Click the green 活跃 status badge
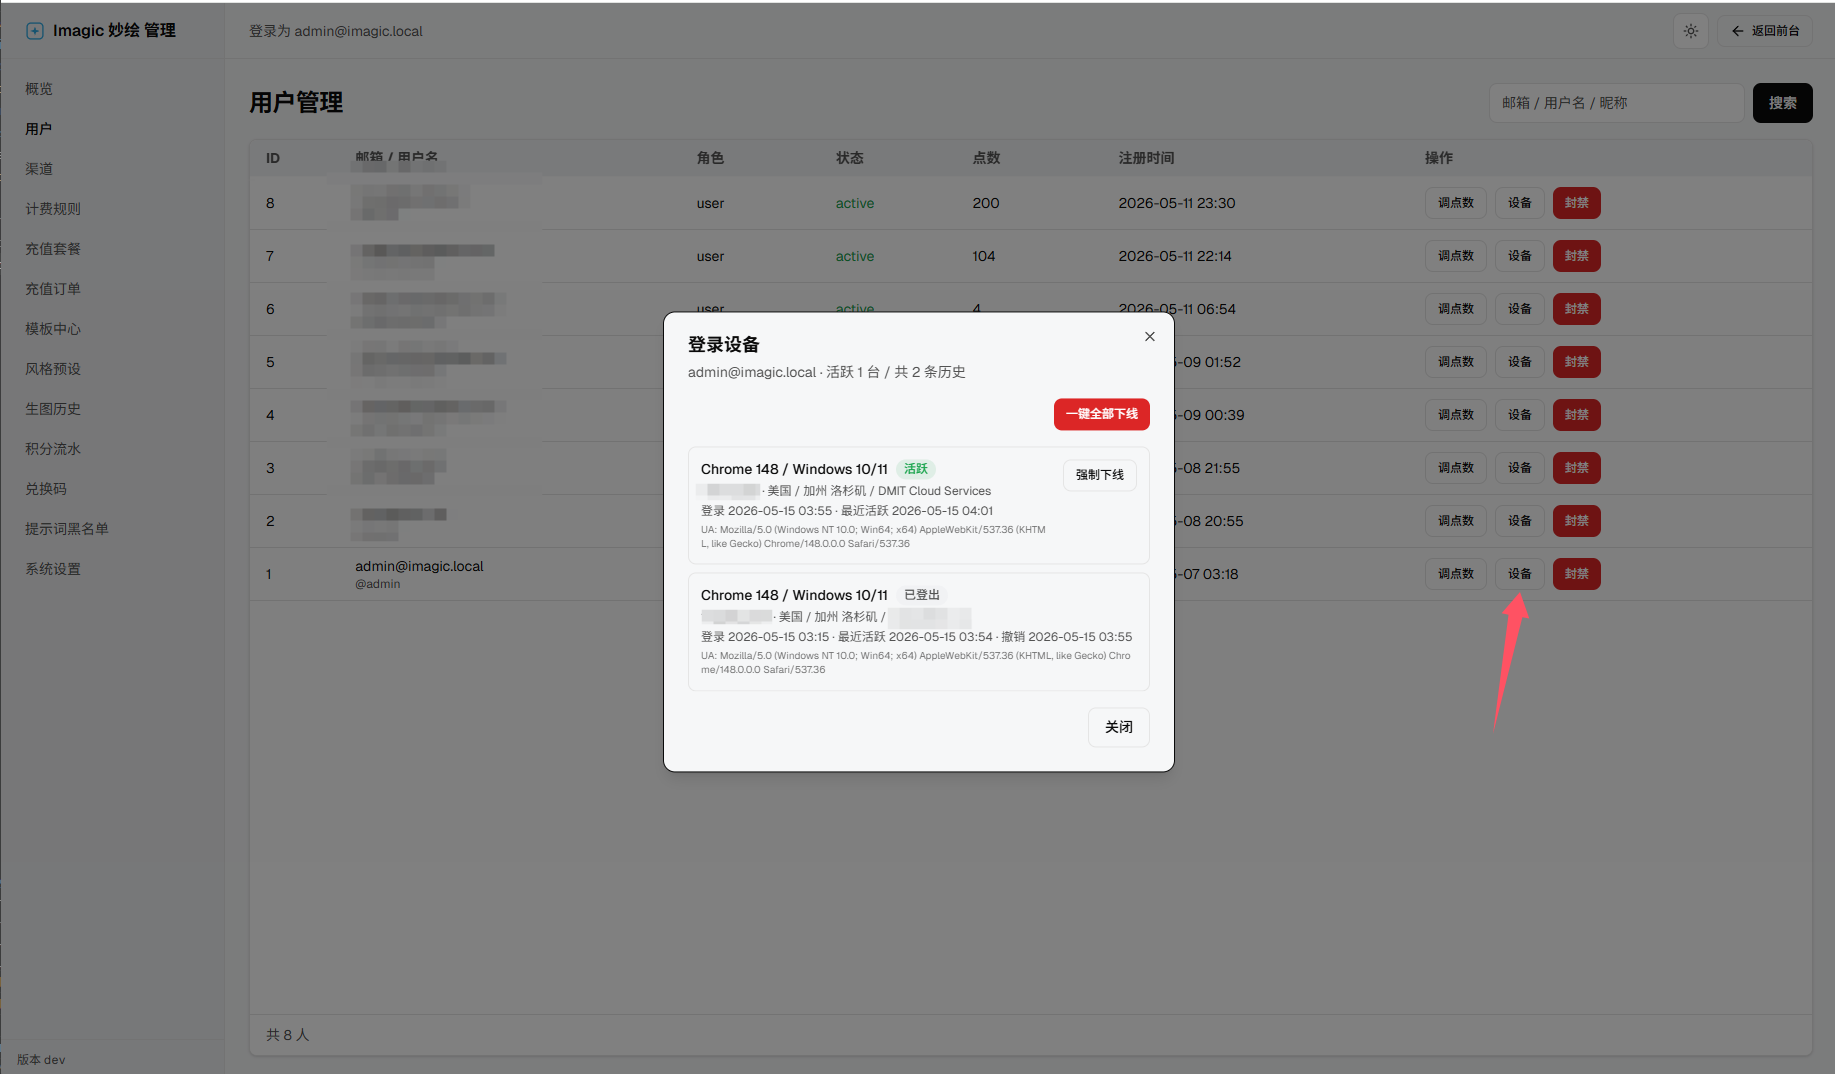1835x1074 pixels. 916,469
